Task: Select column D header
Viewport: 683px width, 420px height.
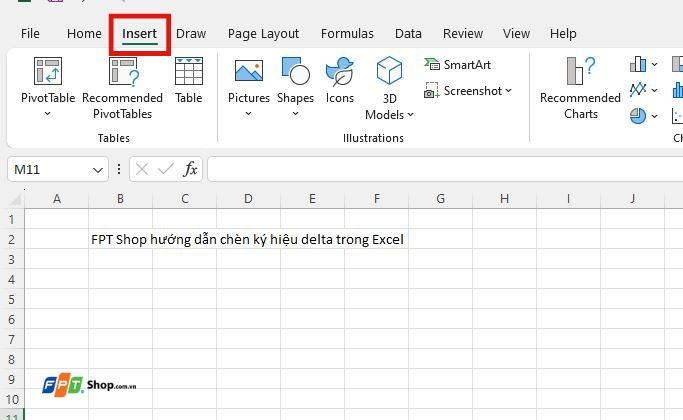Action: coord(248,199)
